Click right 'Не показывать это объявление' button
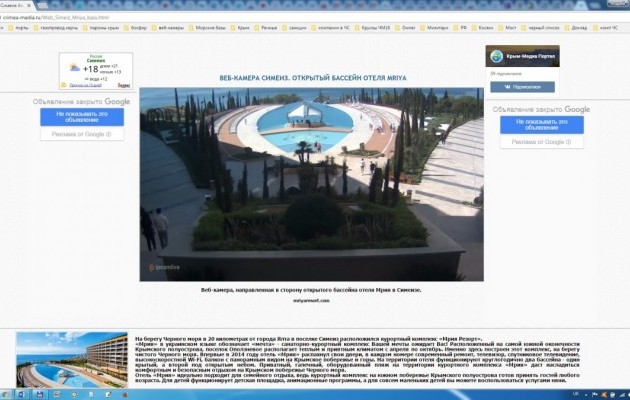The width and height of the screenshot is (630, 400). [542, 124]
